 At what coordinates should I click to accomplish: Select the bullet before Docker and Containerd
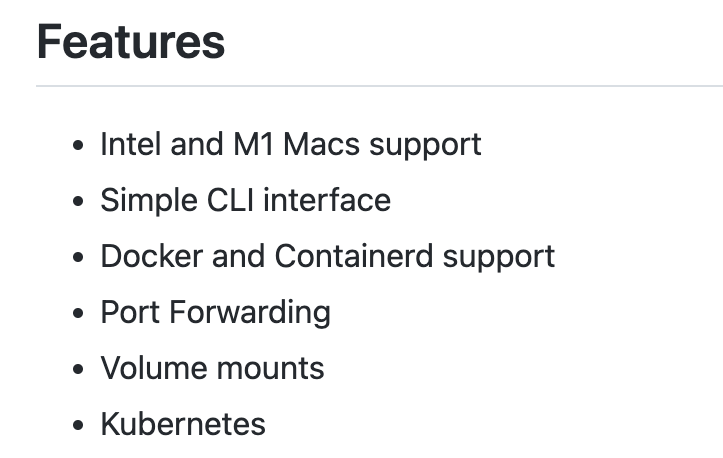click(x=79, y=258)
